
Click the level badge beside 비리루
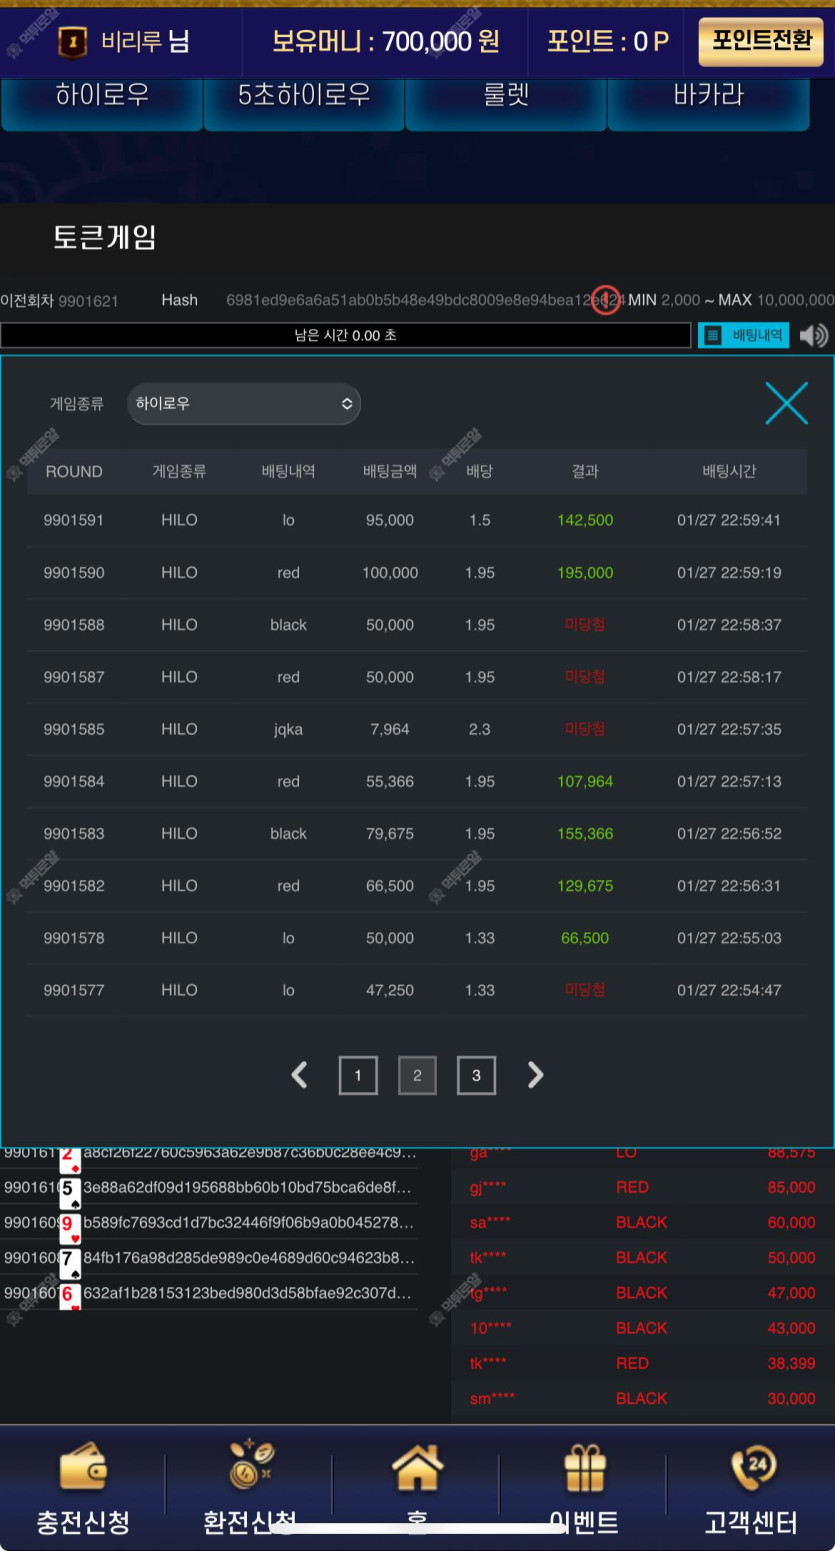[x=72, y=41]
